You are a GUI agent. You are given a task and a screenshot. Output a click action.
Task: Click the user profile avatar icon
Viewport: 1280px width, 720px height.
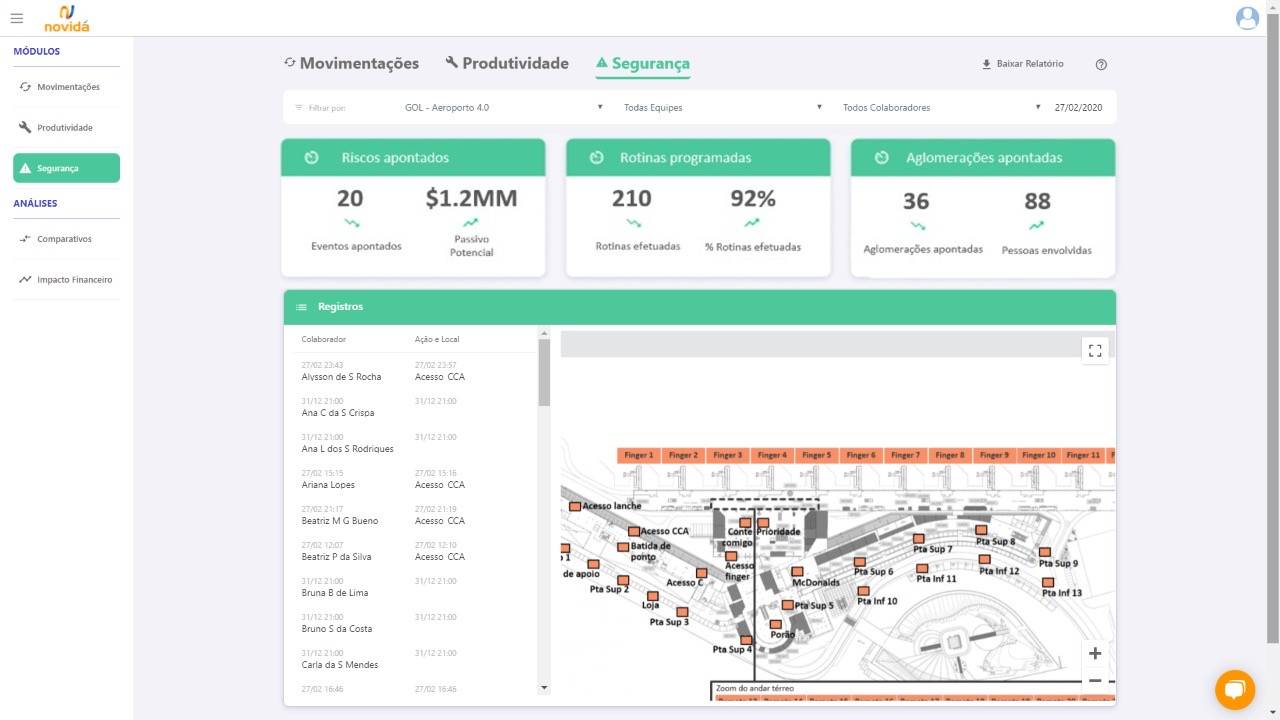(1247, 18)
